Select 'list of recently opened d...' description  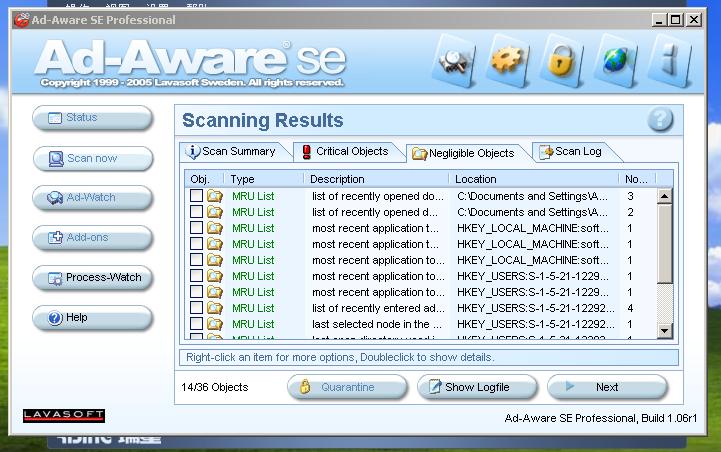[375, 212]
